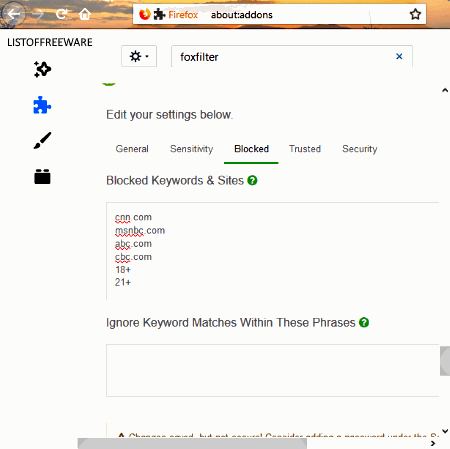Image resolution: width=450 pixels, height=449 pixels.
Task: Bookmark this page with the star icon
Action: 415,14
